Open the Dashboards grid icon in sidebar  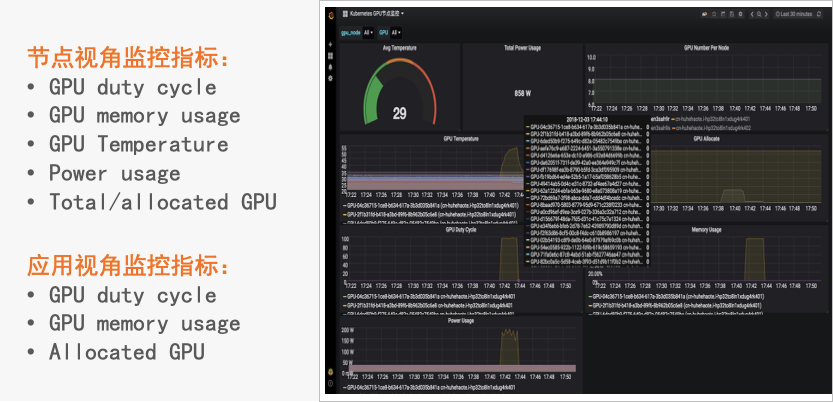tap(331, 56)
